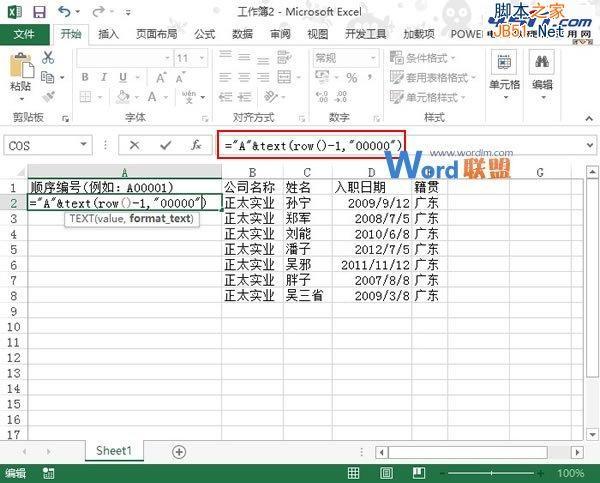Click the Wrap Text icon
Viewport: 600px width, 483px height.
coord(284,57)
